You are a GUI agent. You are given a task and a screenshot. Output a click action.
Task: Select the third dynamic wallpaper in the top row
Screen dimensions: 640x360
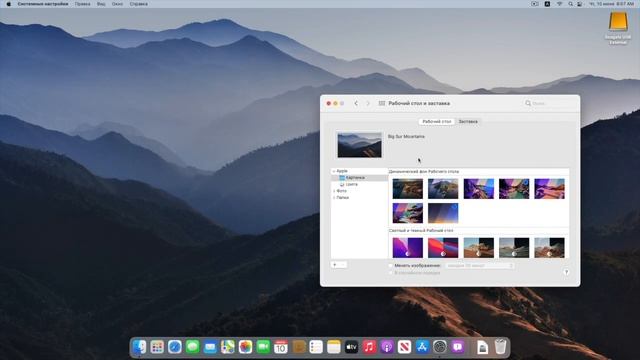click(479, 189)
